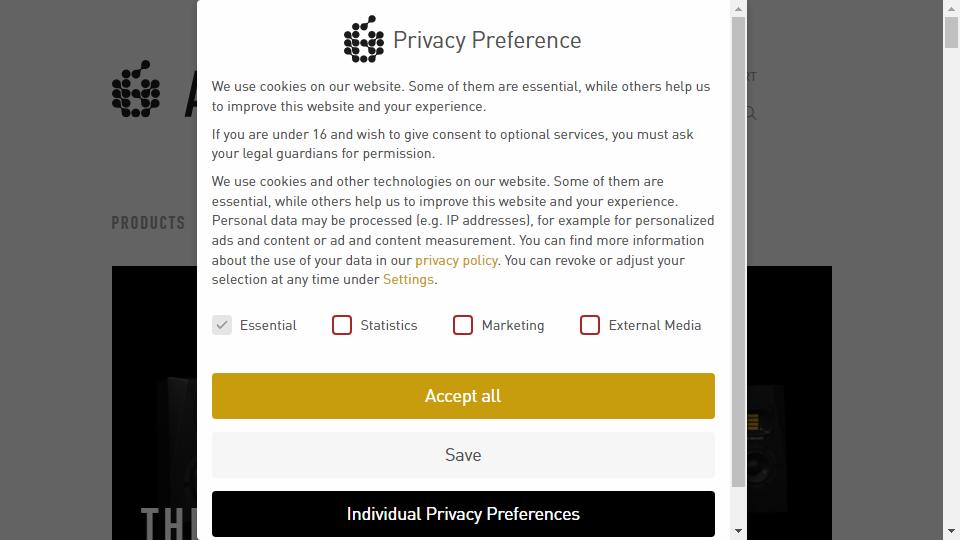
Task: Open the search magnifier icon
Action: [x=750, y=114]
